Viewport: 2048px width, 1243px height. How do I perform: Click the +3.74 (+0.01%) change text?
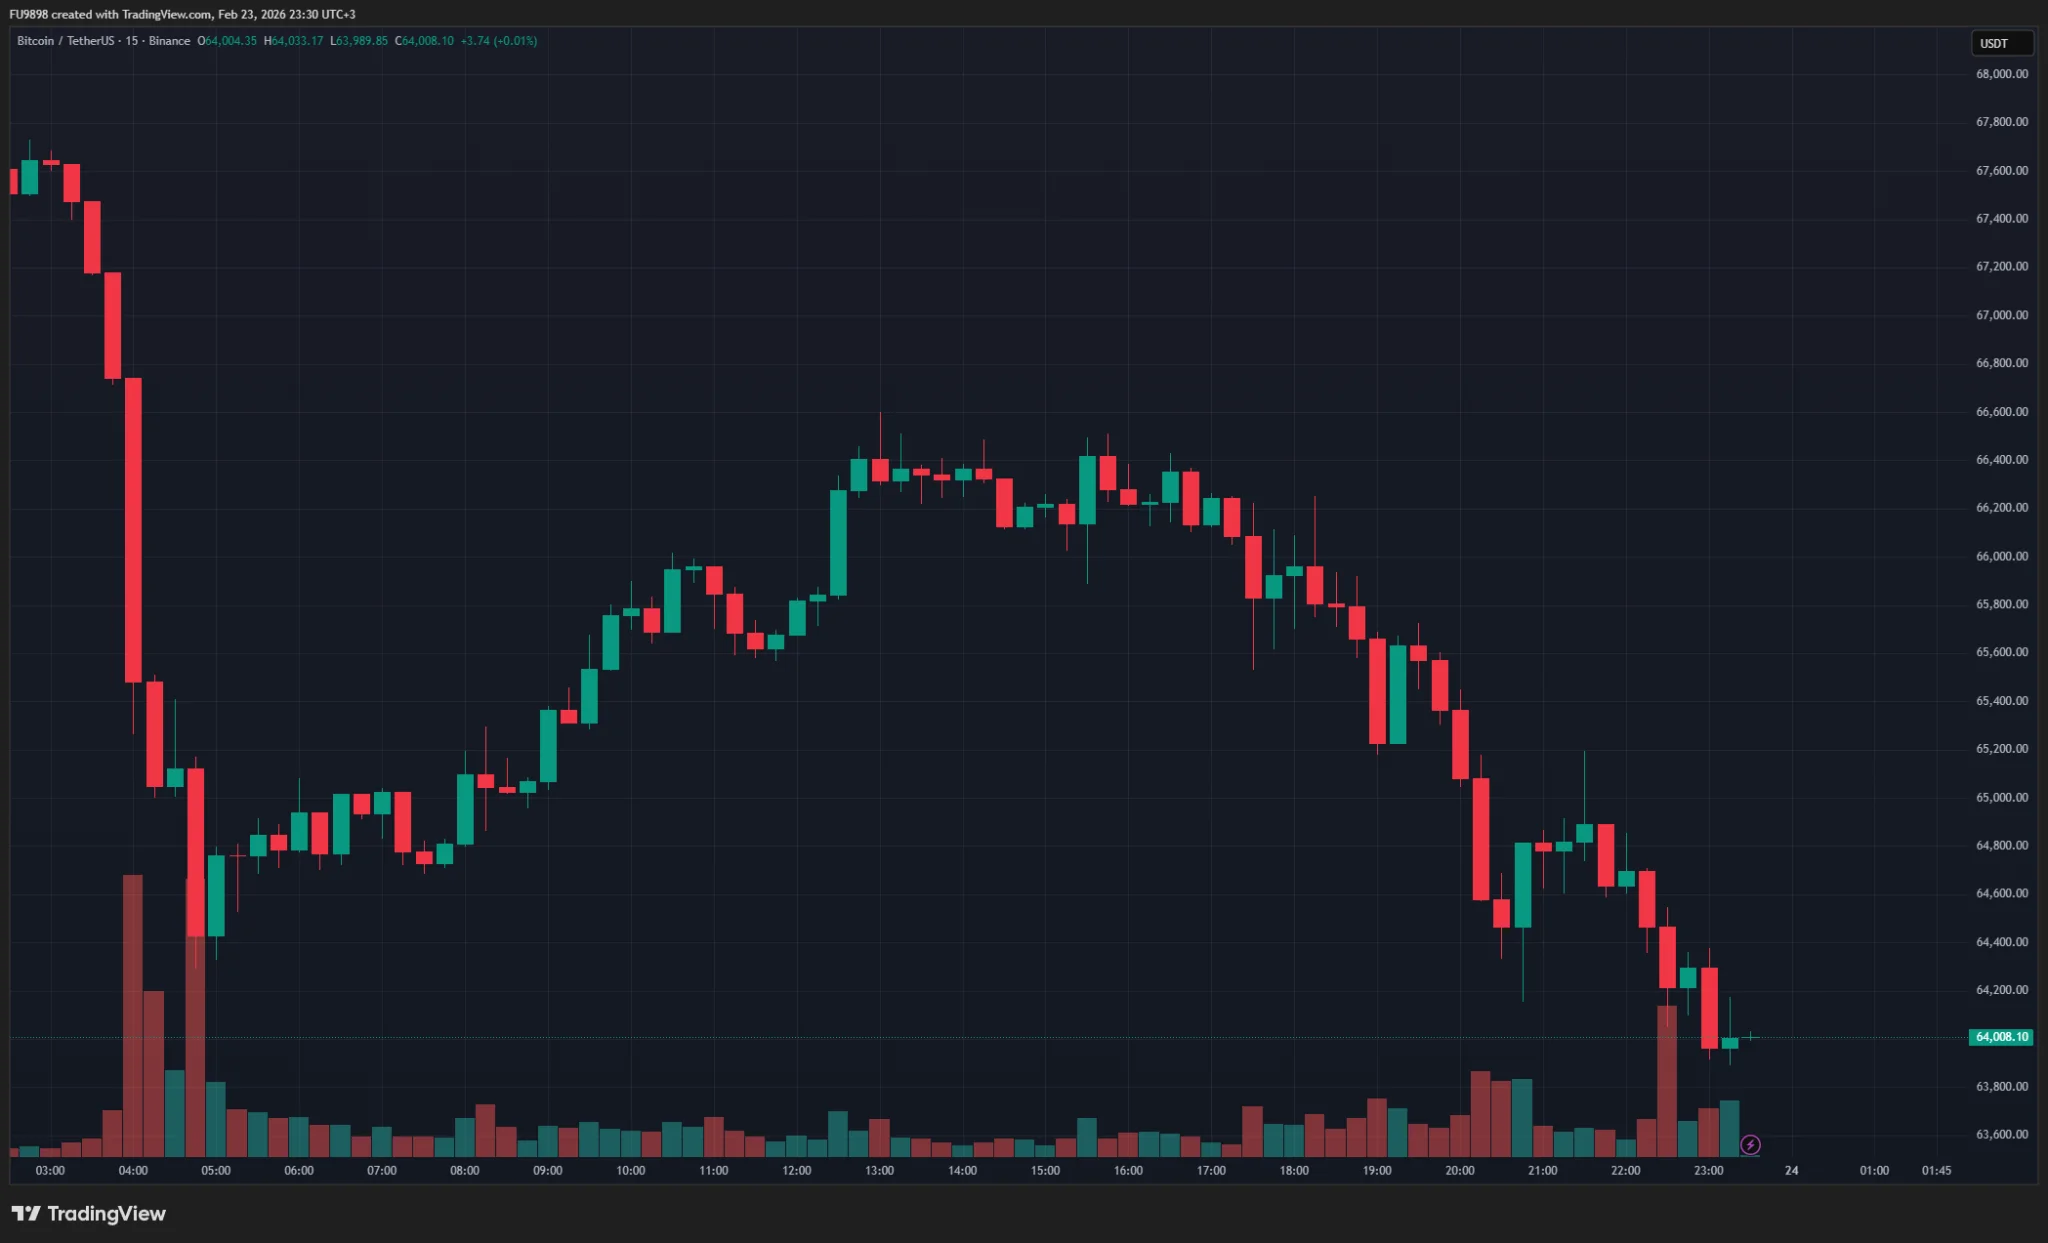click(499, 41)
